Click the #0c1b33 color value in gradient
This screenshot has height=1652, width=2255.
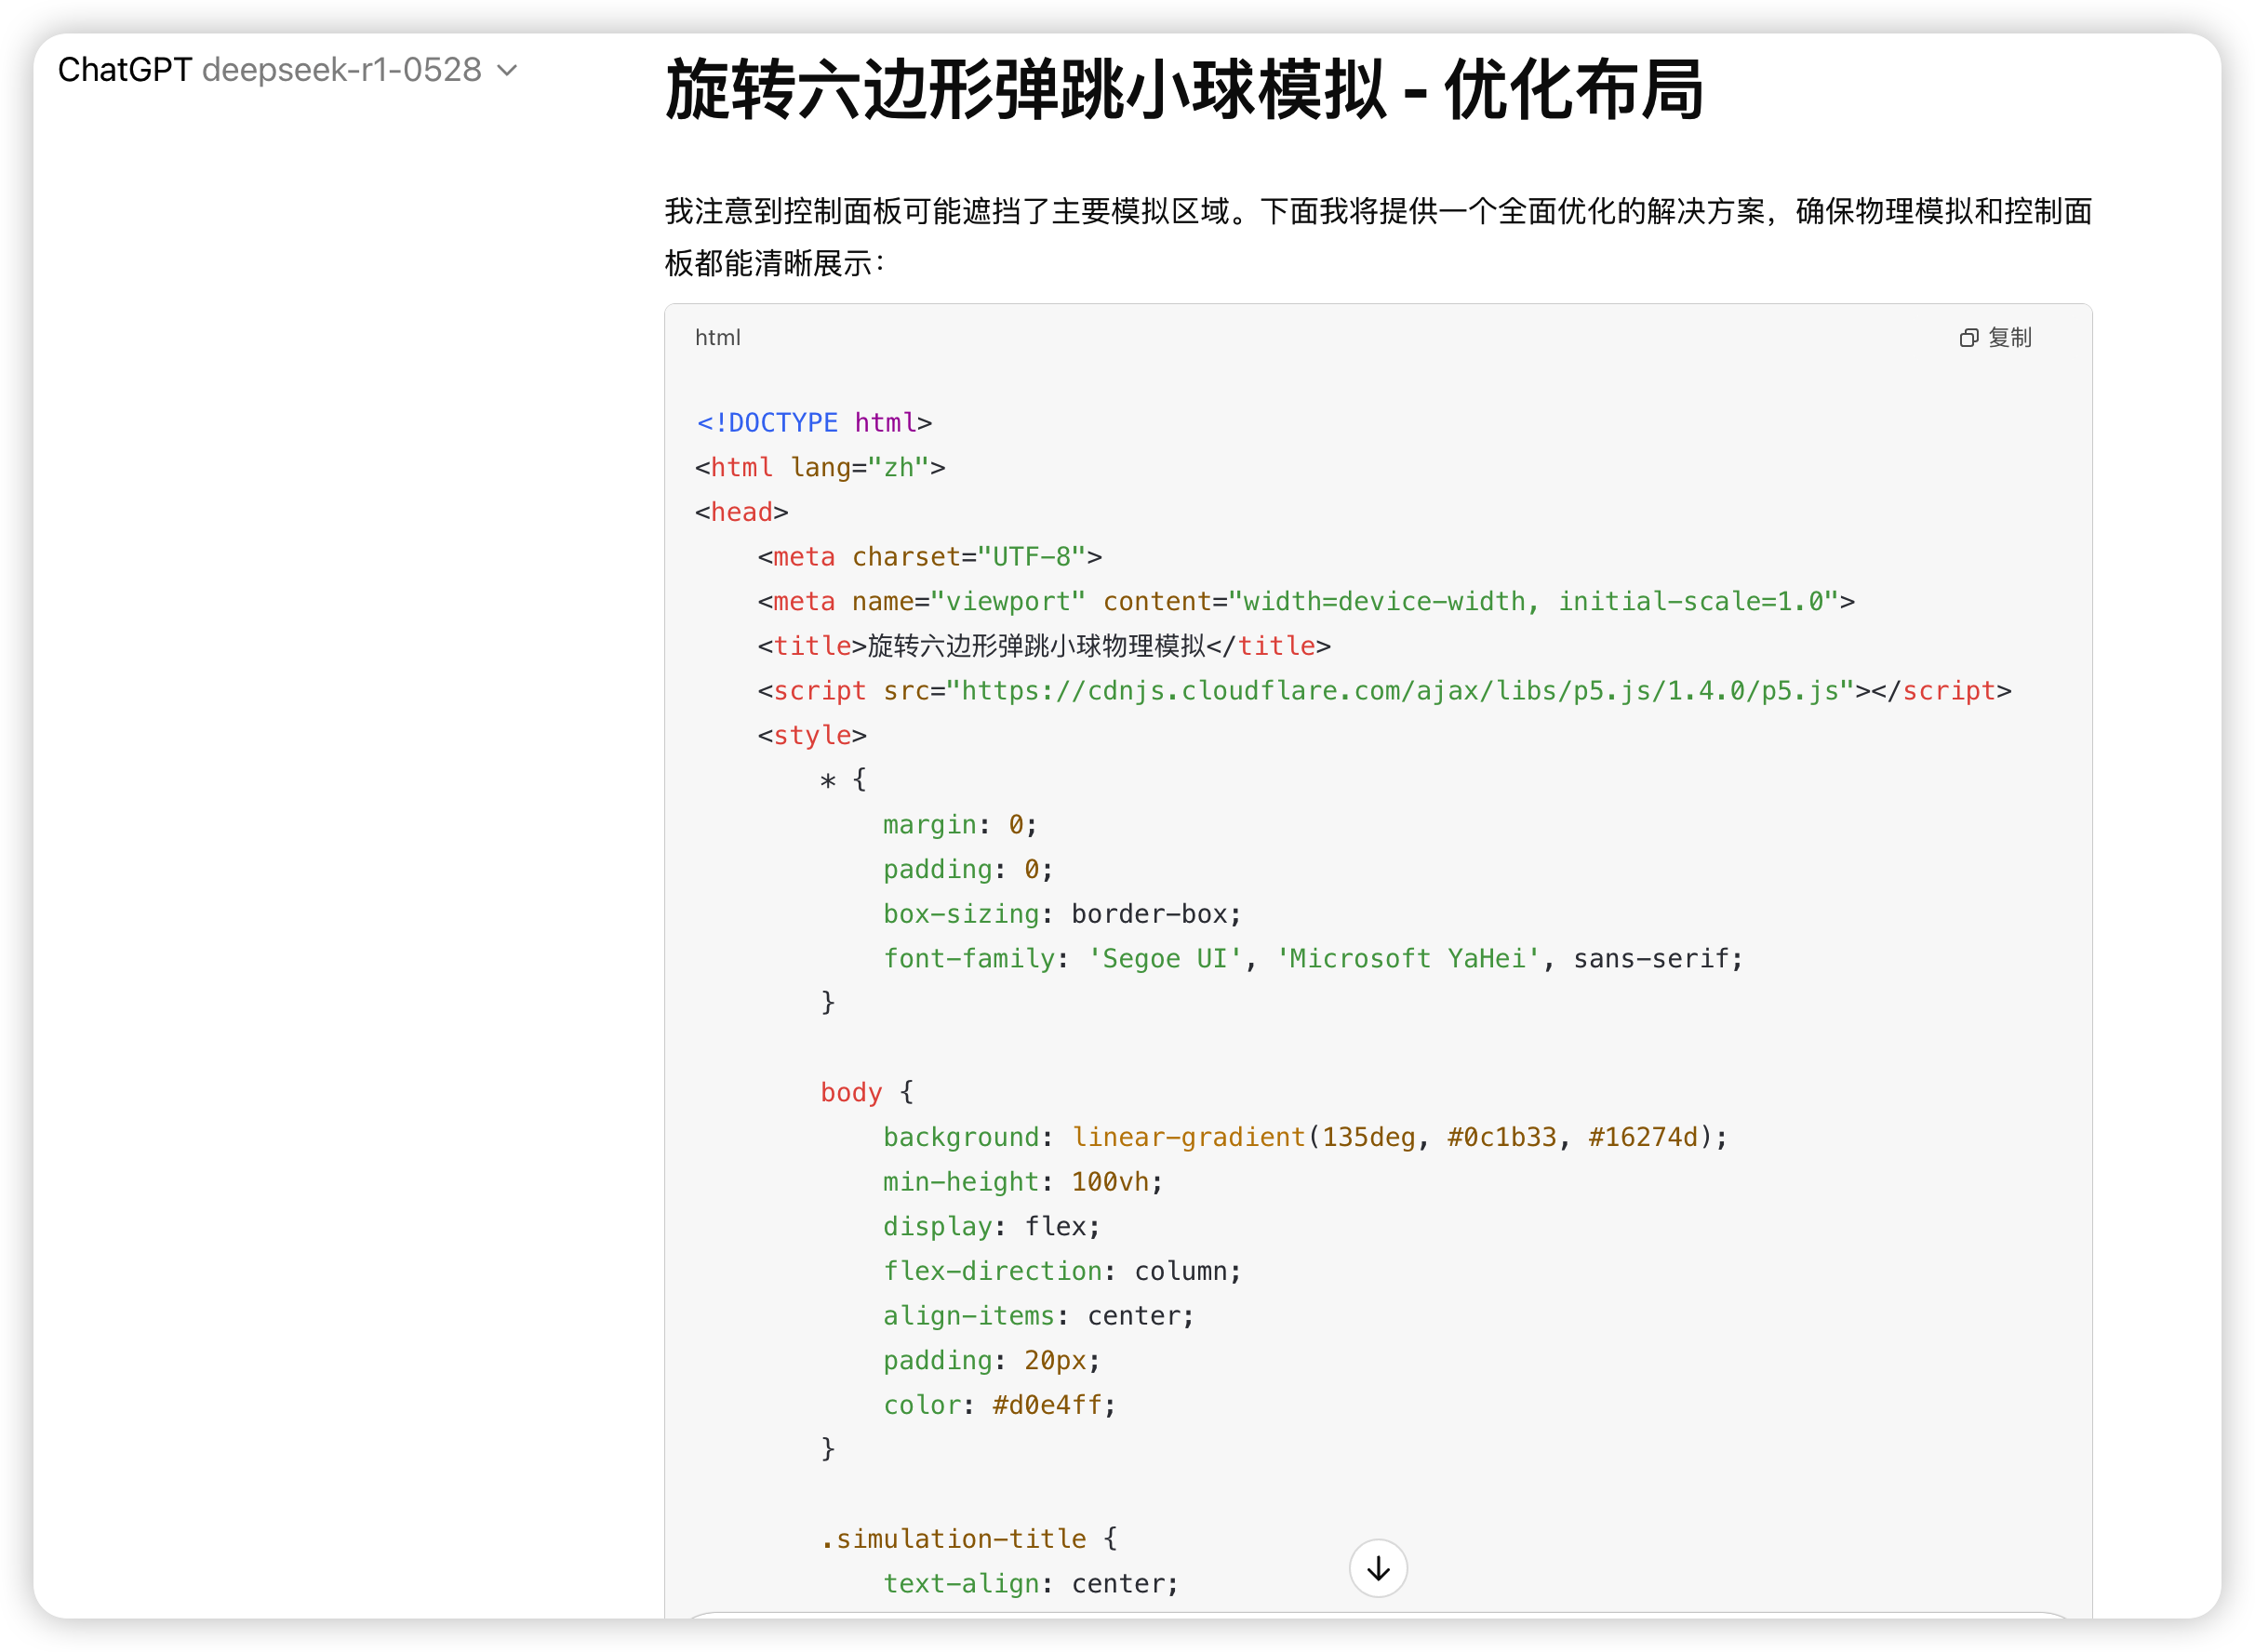1501,1137
